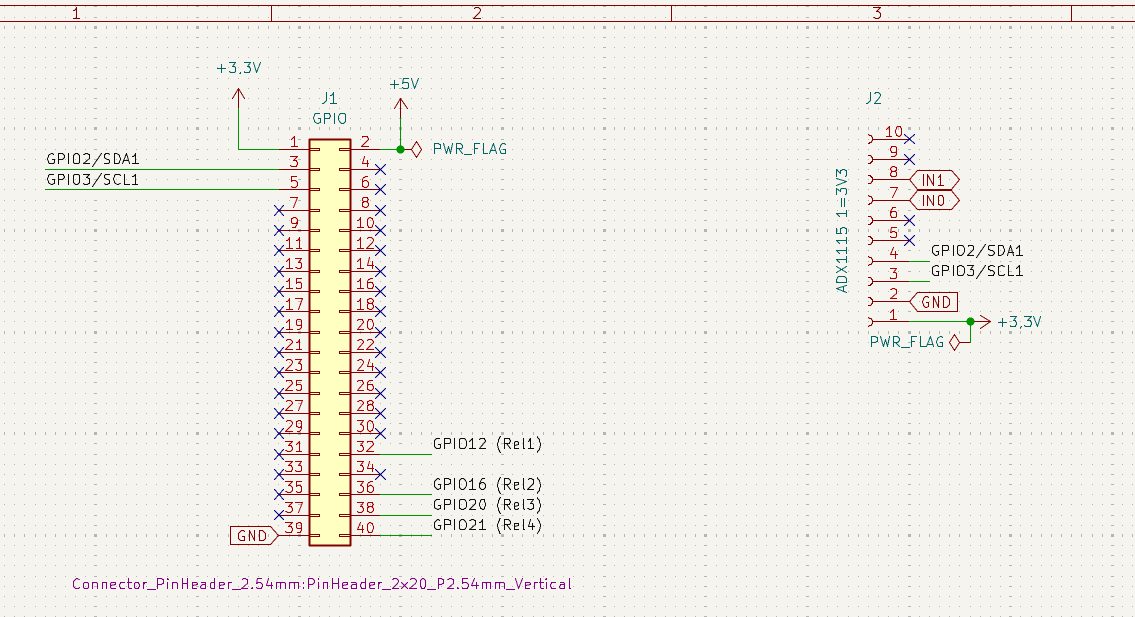Select the junction dot on the +5V wire
This screenshot has width=1135, height=617.
pos(400,149)
